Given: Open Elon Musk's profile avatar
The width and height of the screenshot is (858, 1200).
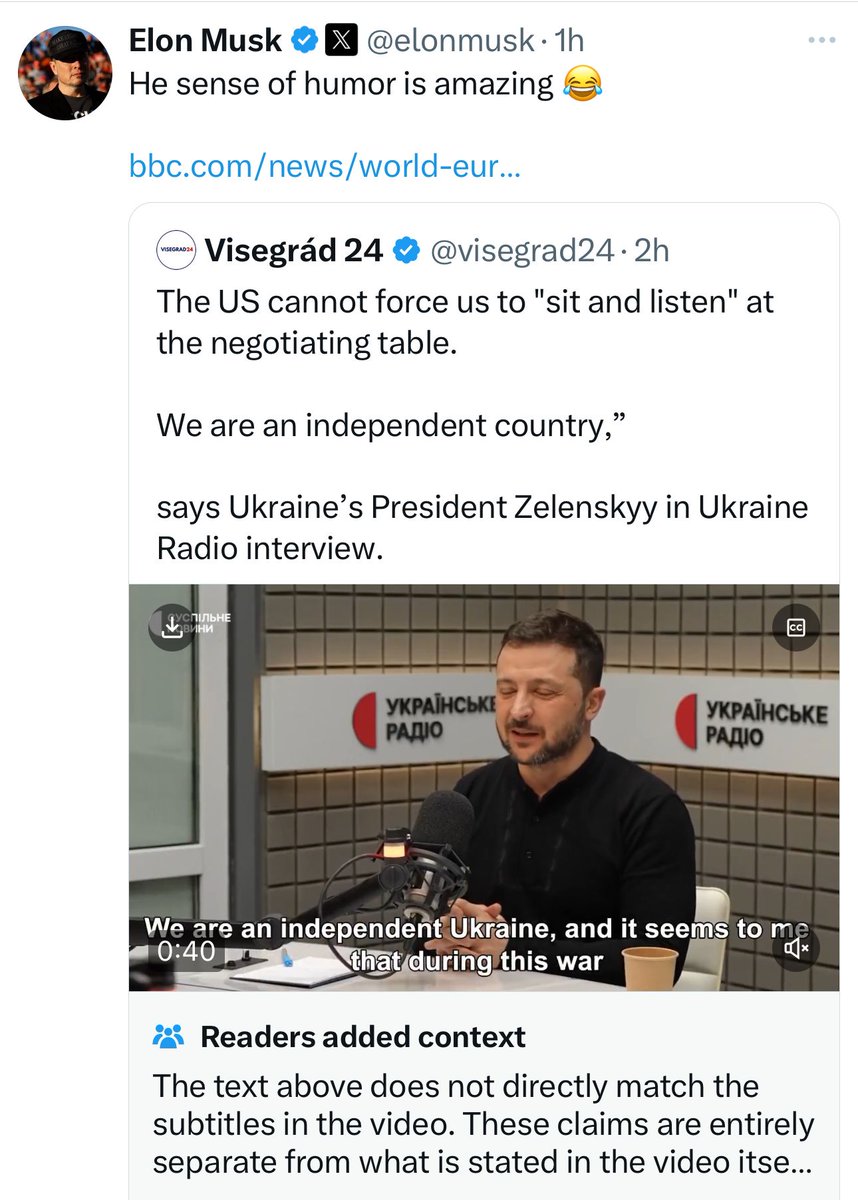Looking at the screenshot, I should [x=66, y=74].
